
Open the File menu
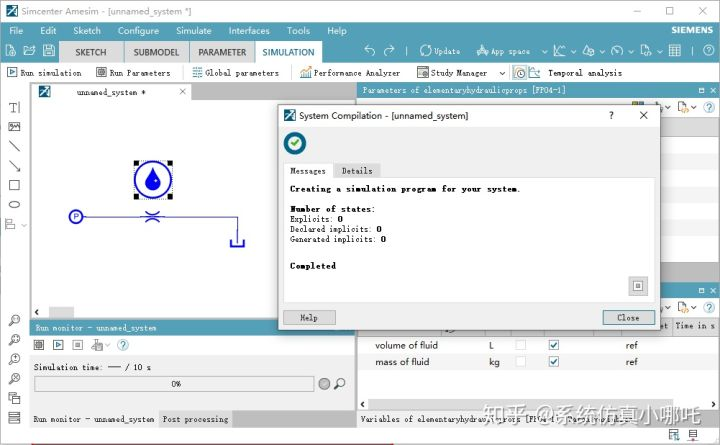(16, 31)
